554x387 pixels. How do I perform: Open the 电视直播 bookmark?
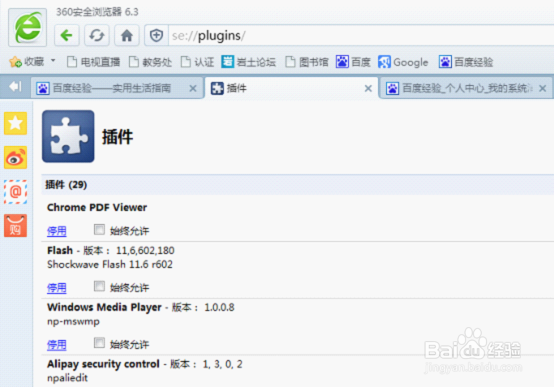click(93, 62)
